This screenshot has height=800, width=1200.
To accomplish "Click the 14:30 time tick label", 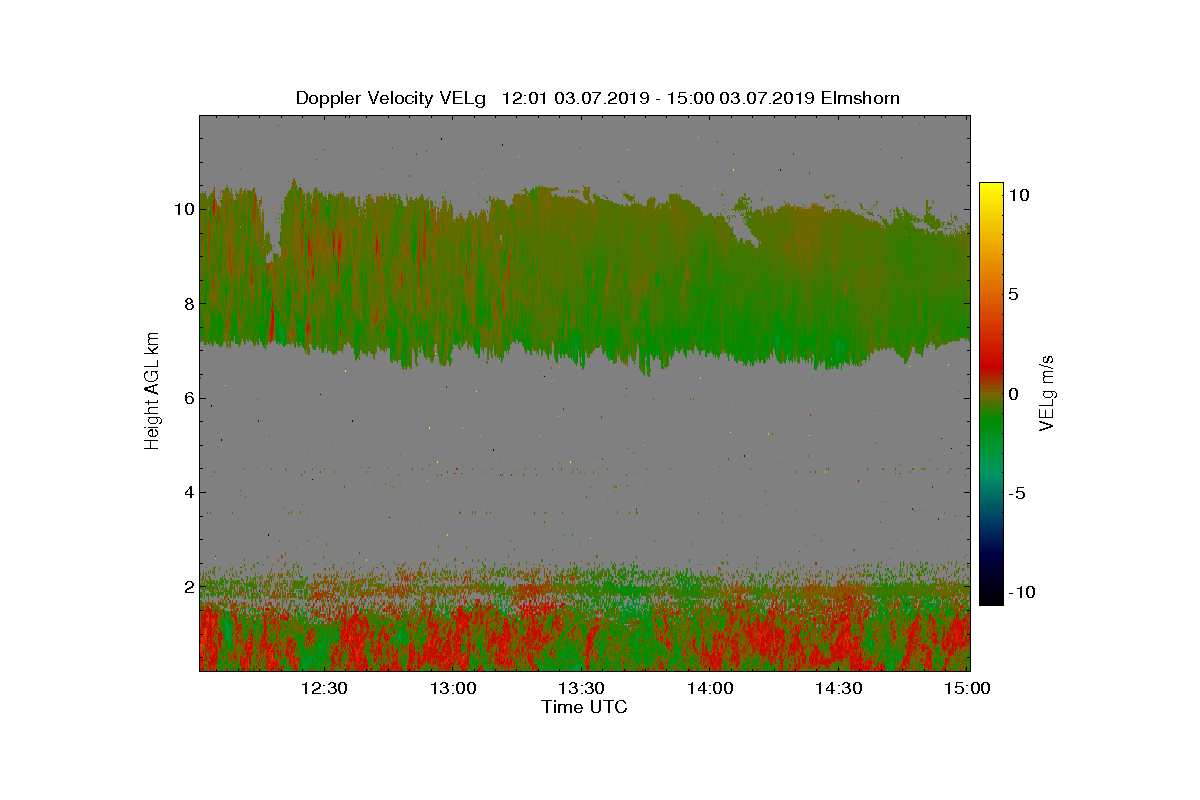I will click(x=839, y=688).
